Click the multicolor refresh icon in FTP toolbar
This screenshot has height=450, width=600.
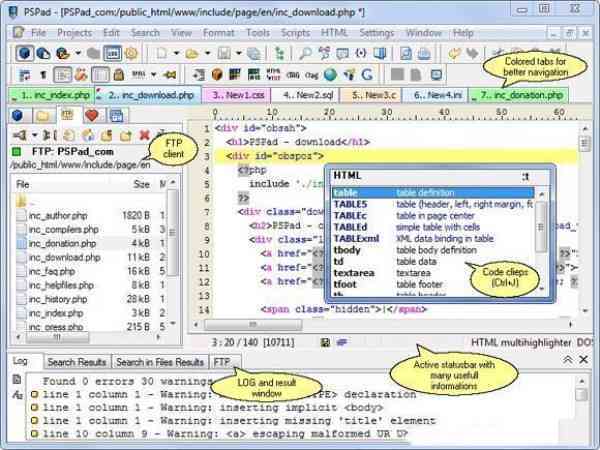click(88, 135)
